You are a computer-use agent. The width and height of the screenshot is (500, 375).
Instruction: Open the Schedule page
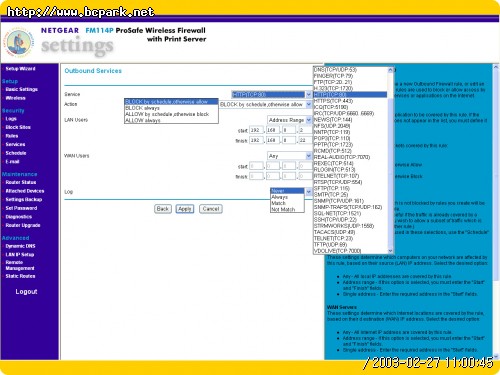click(16, 153)
